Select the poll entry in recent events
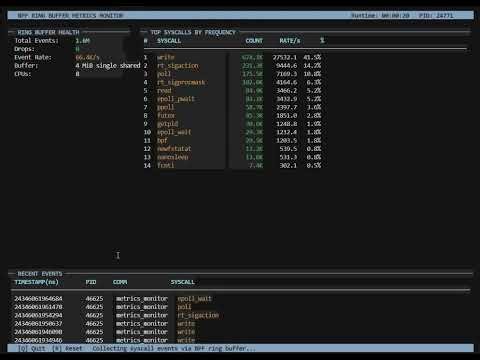This screenshot has height=360, width=480. [x=184, y=307]
